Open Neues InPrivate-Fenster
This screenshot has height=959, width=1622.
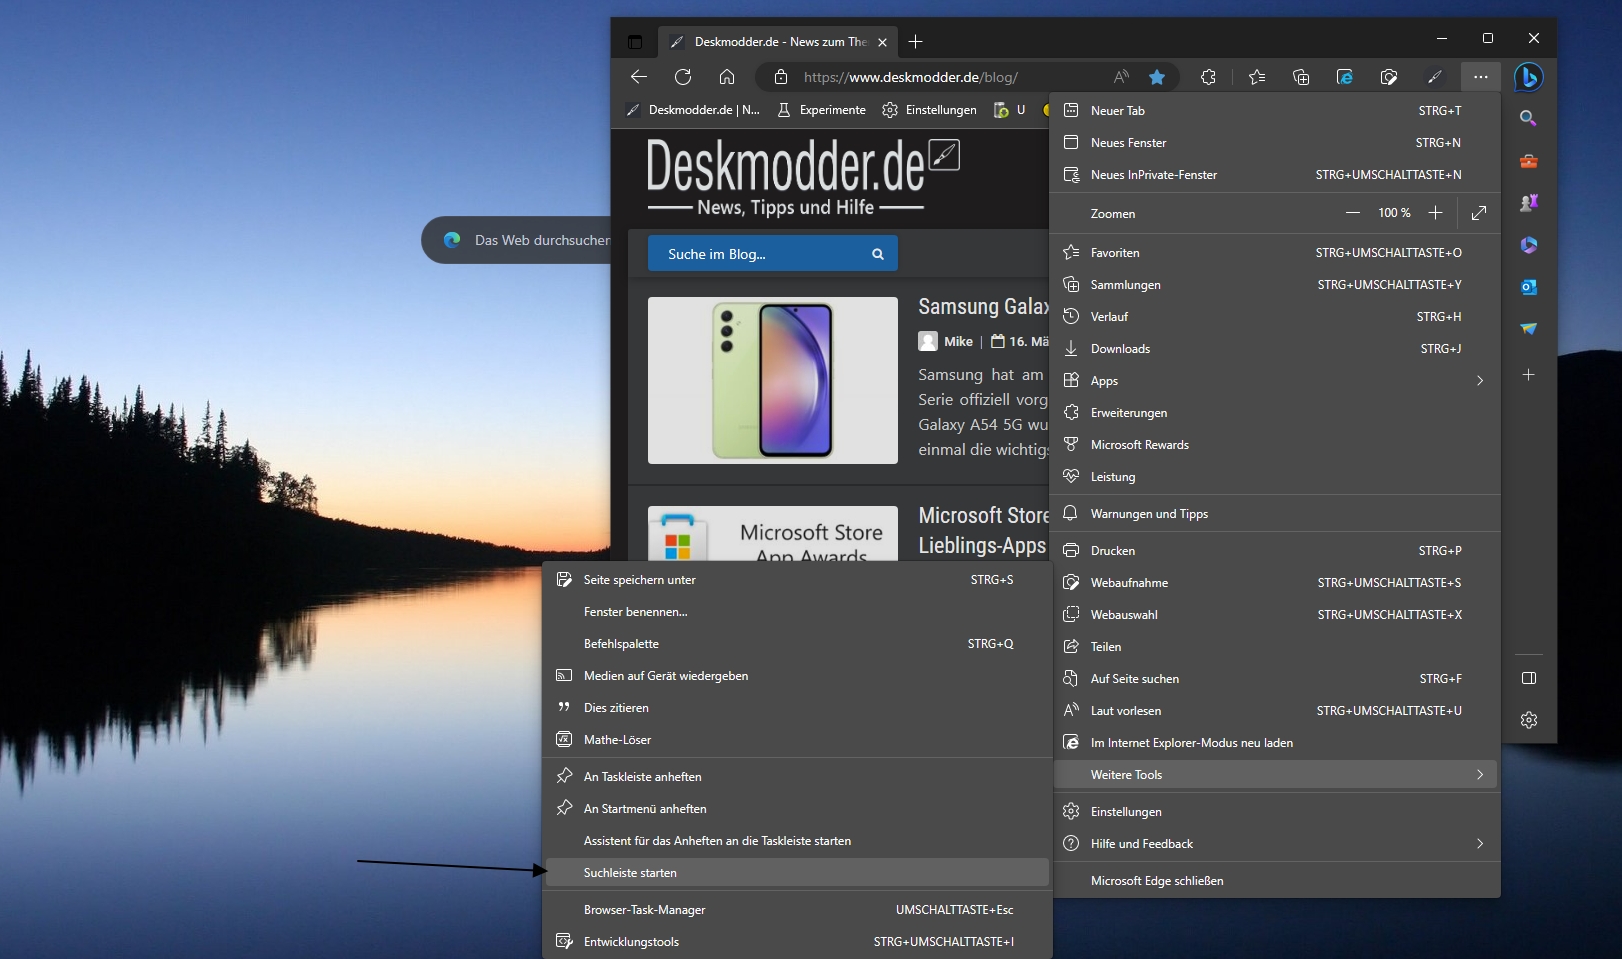click(1276, 175)
